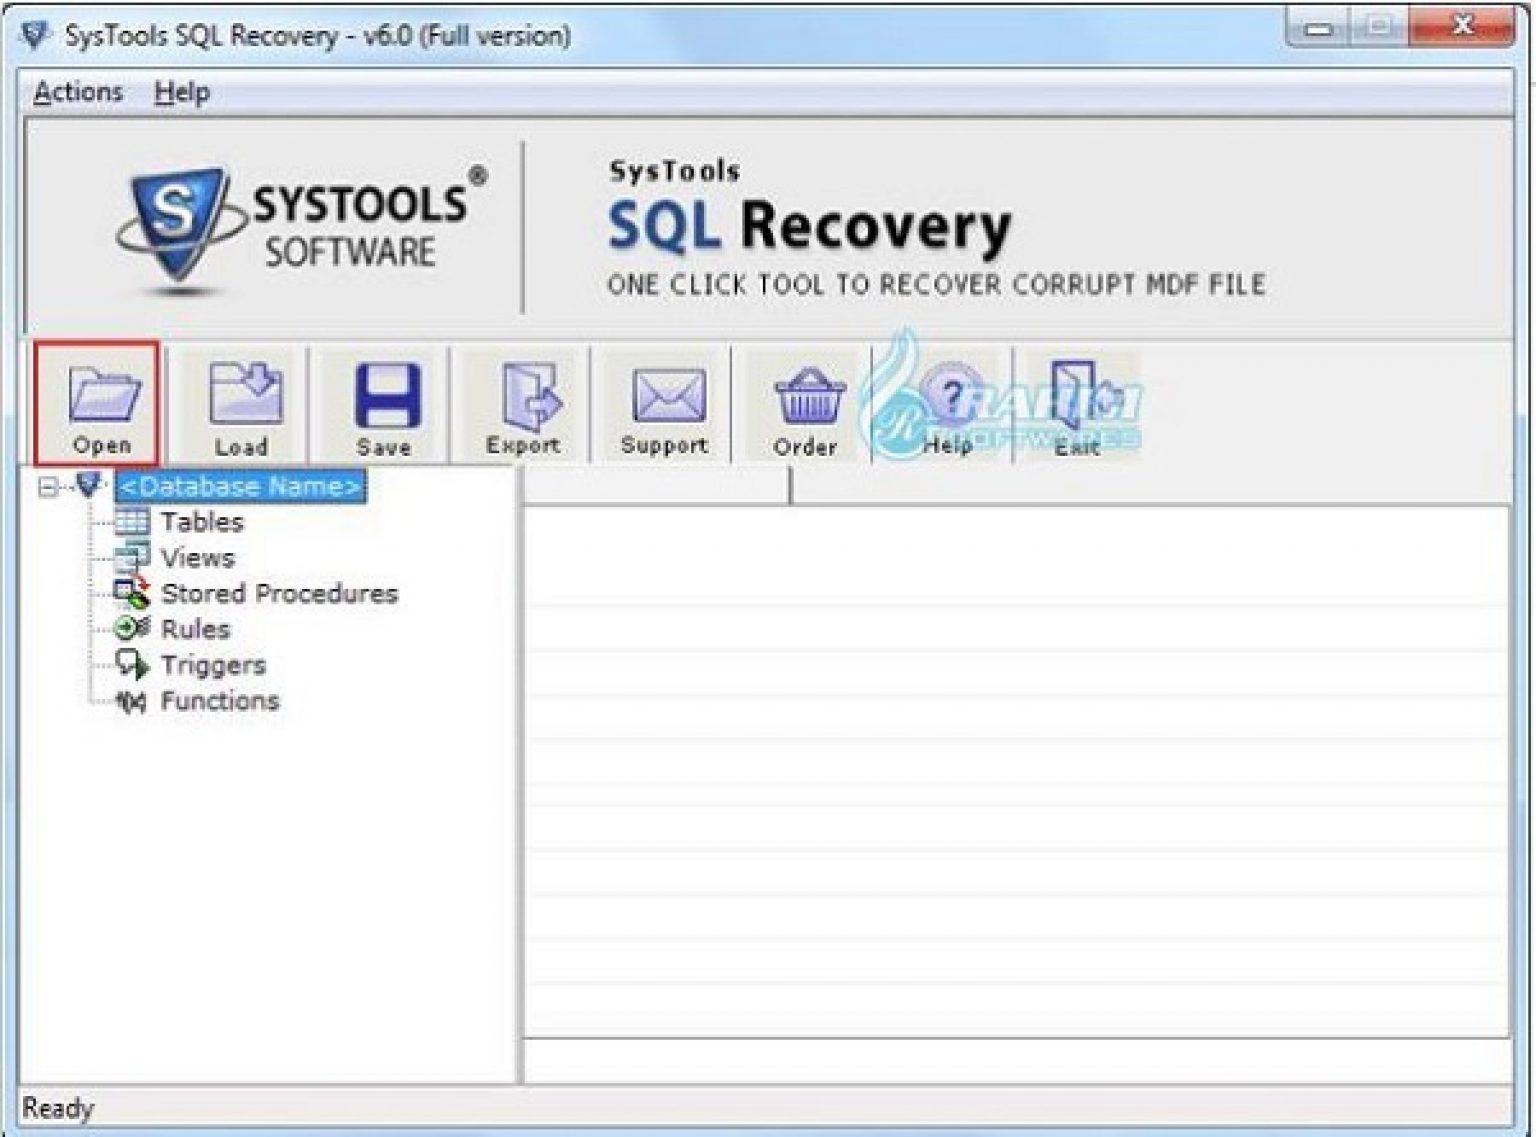Select the Triggers tree item

click(212, 665)
